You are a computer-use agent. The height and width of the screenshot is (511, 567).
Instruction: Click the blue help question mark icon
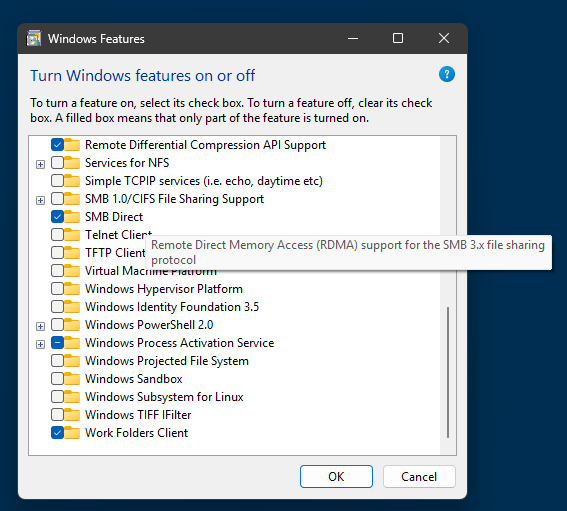447,74
